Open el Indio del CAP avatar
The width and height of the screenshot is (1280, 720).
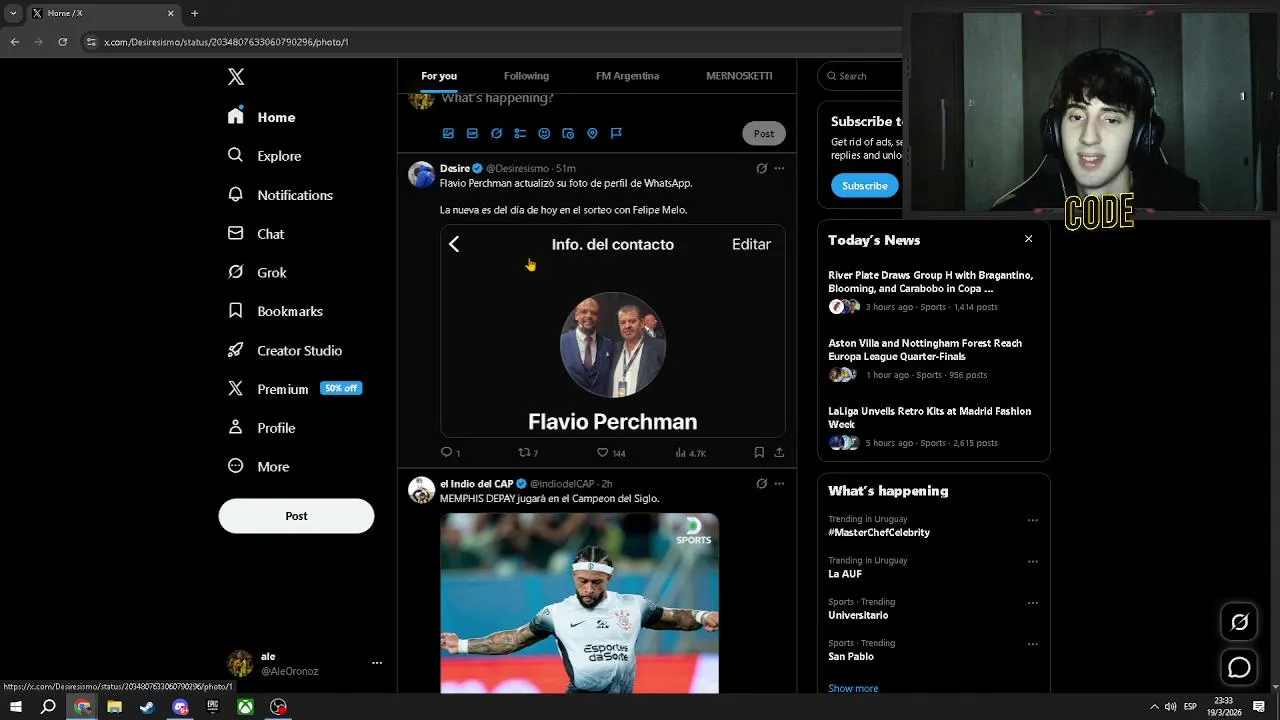click(421, 490)
